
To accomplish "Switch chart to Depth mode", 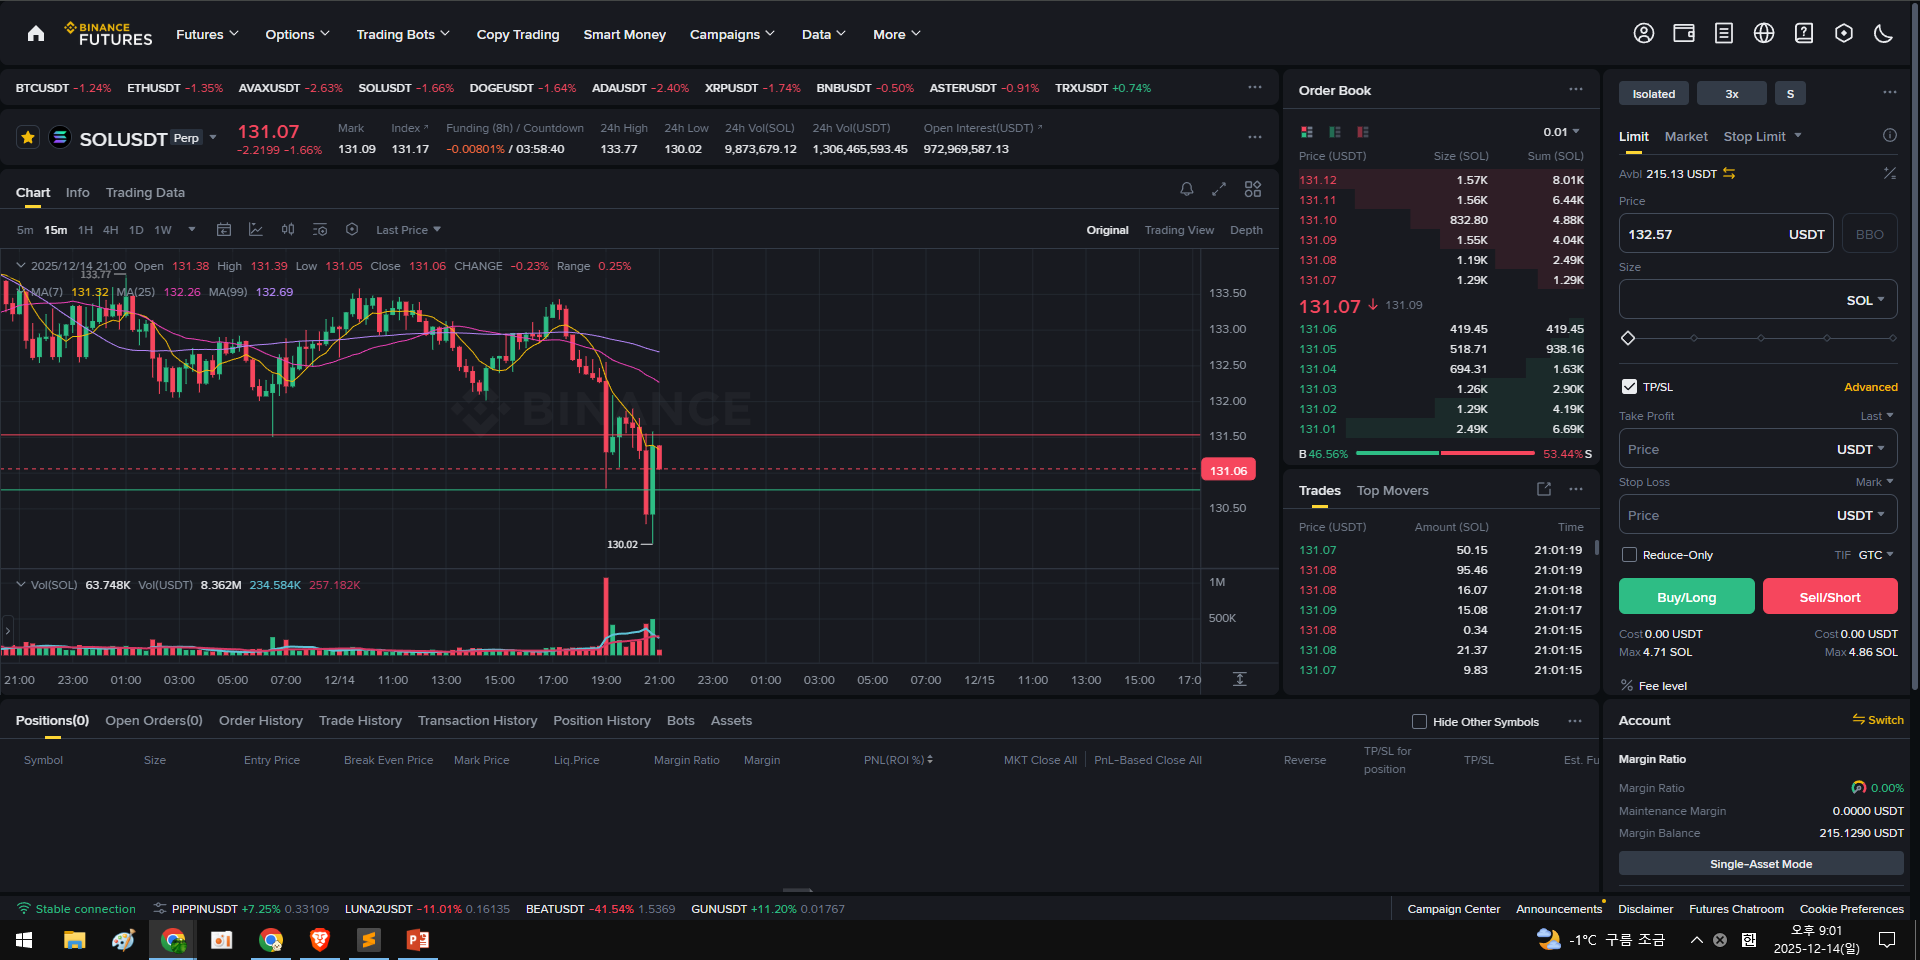I will (x=1246, y=230).
